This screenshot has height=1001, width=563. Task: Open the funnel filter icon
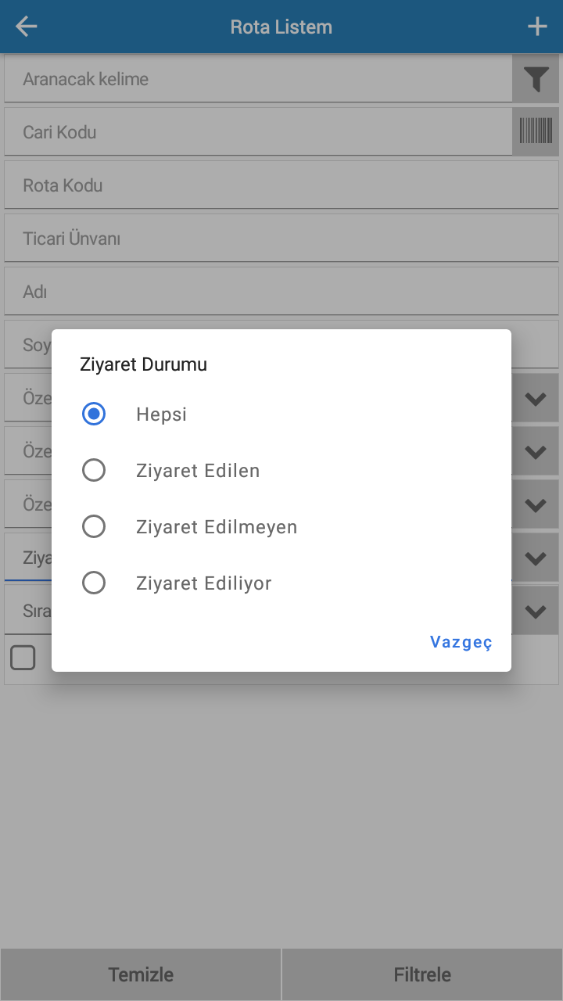536,79
